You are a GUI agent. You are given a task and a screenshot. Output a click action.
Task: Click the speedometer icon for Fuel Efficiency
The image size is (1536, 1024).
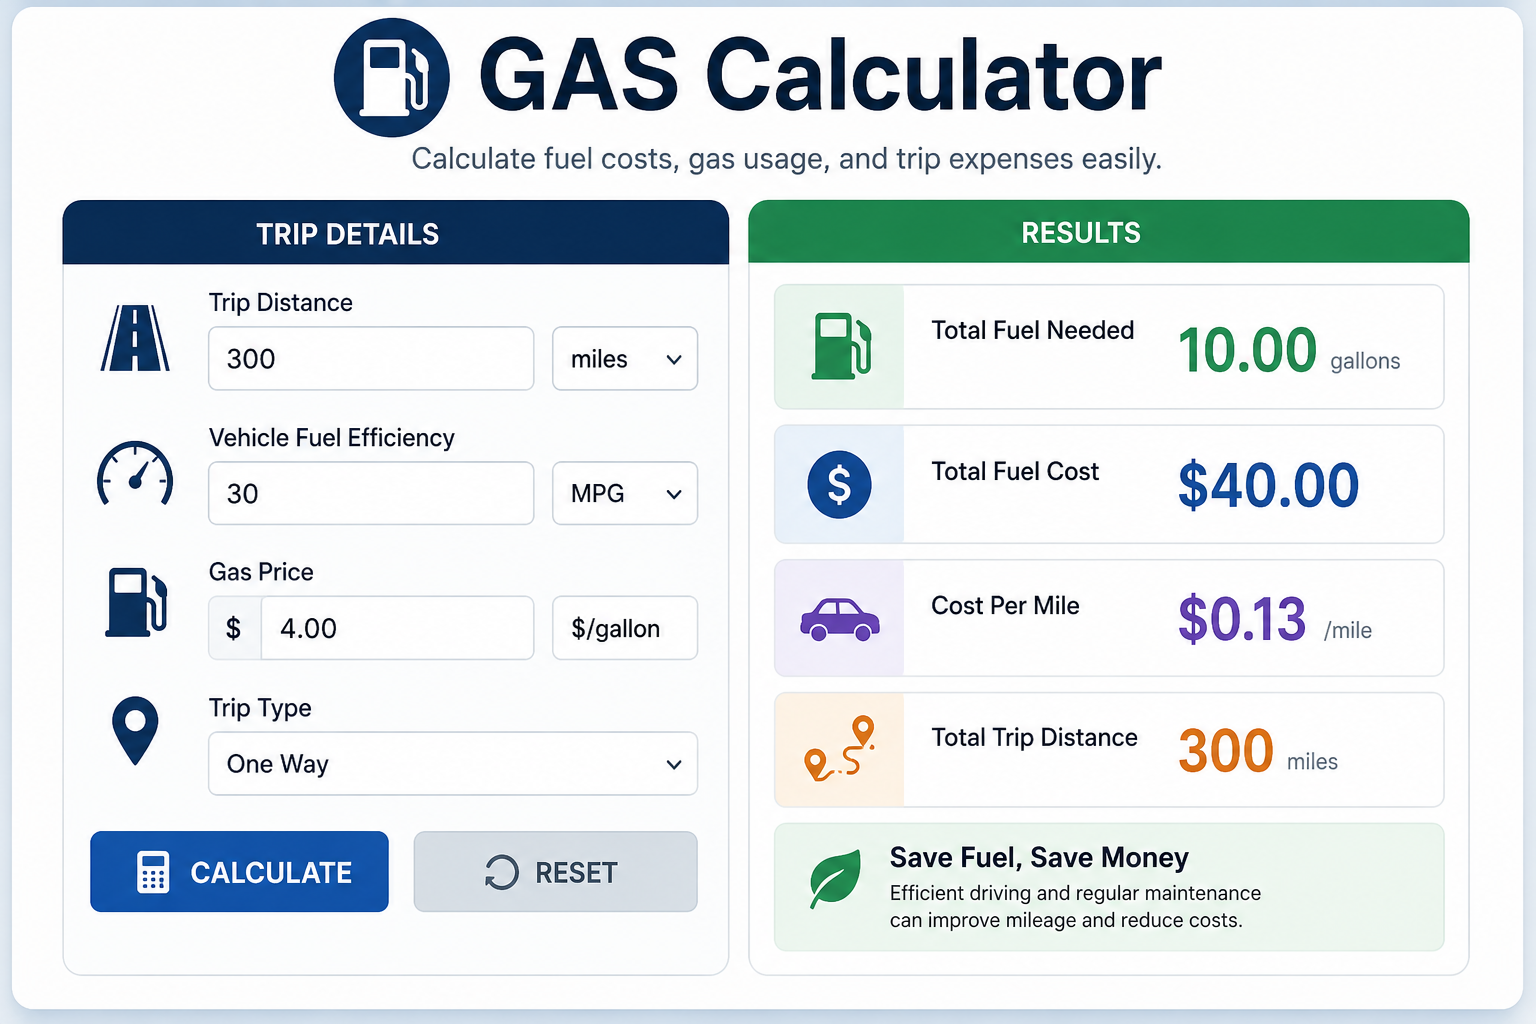(135, 473)
